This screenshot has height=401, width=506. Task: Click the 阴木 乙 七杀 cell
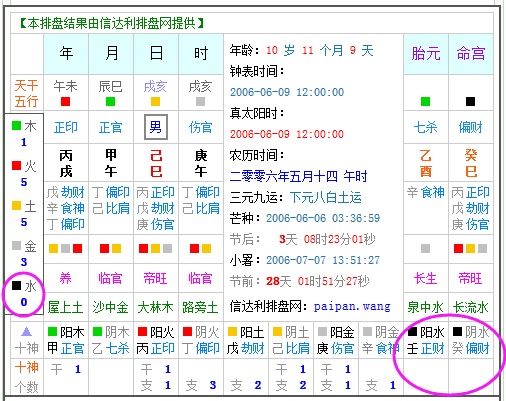pos(111,340)
